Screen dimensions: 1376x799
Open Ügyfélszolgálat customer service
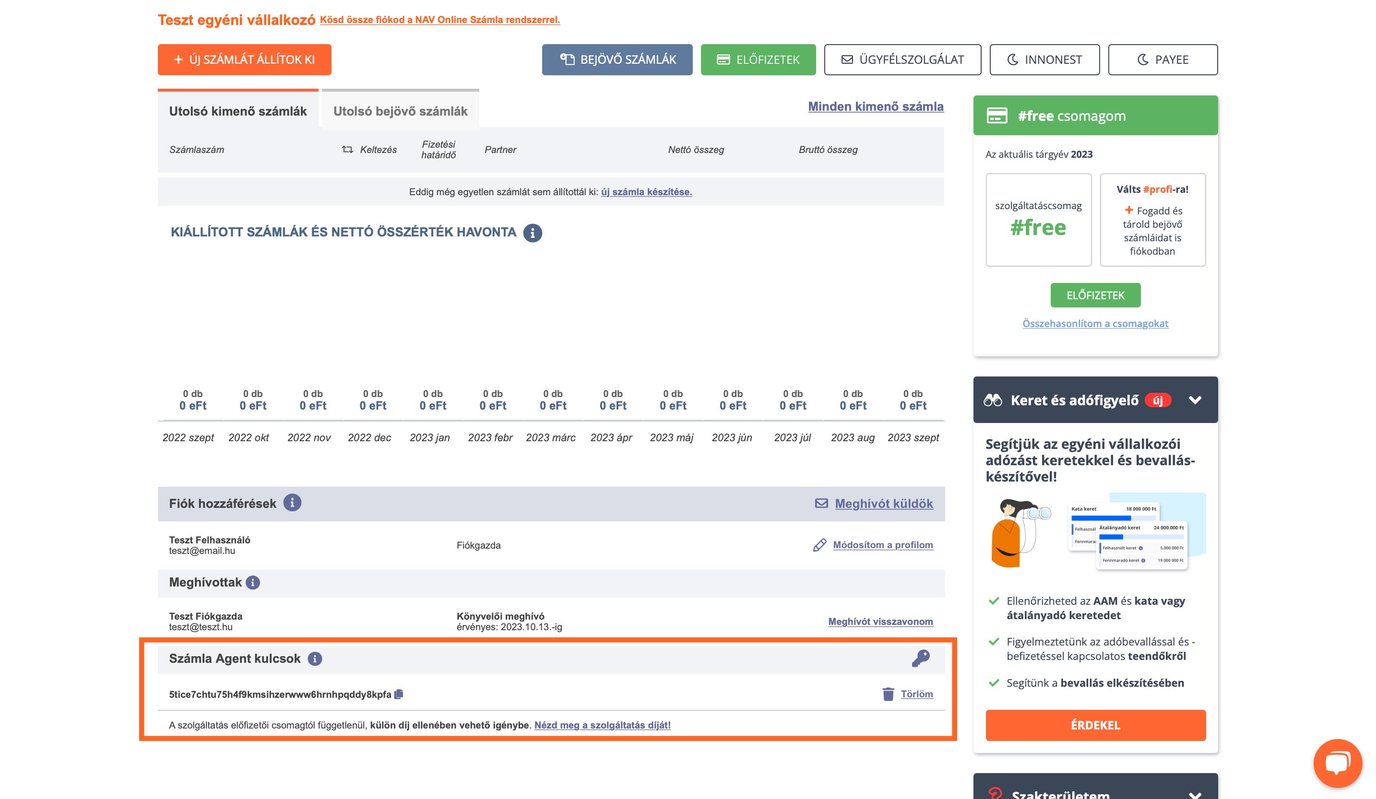coord(901,60)
